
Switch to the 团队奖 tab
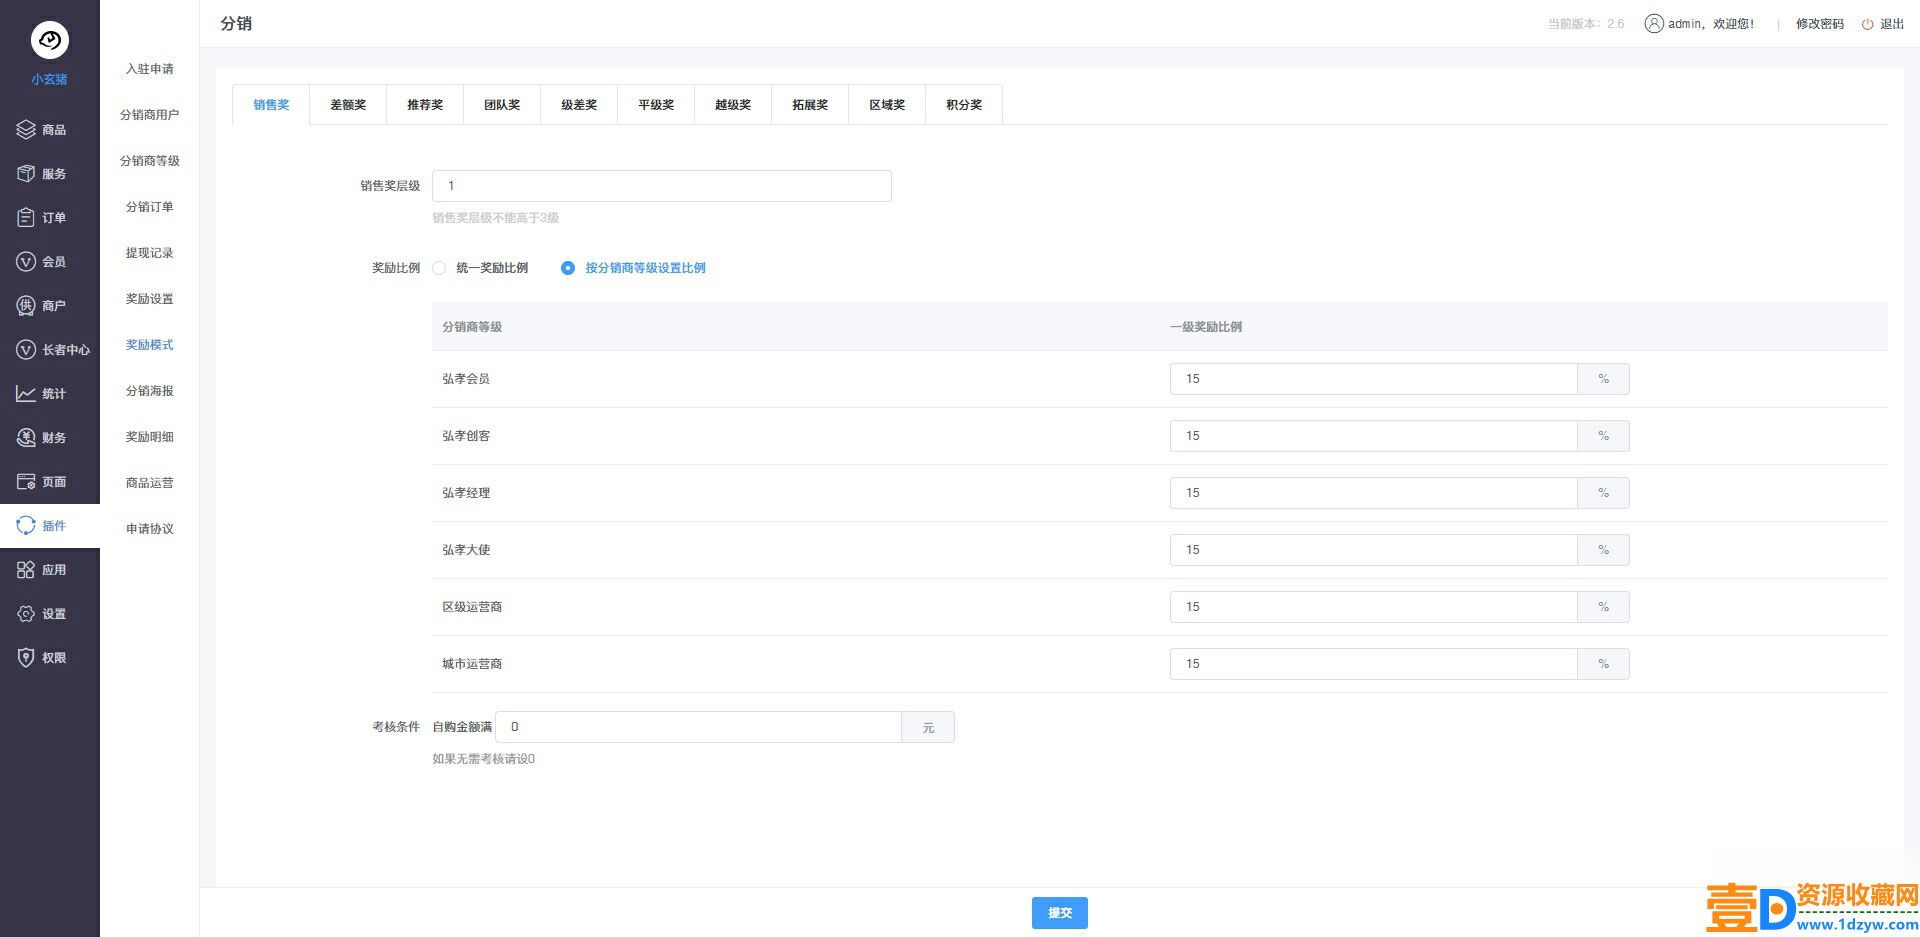point(502,105)
